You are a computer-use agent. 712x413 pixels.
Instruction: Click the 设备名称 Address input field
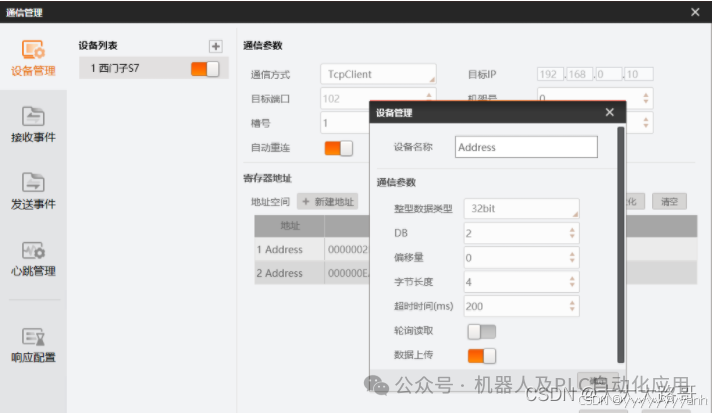[x=526, y=147]
